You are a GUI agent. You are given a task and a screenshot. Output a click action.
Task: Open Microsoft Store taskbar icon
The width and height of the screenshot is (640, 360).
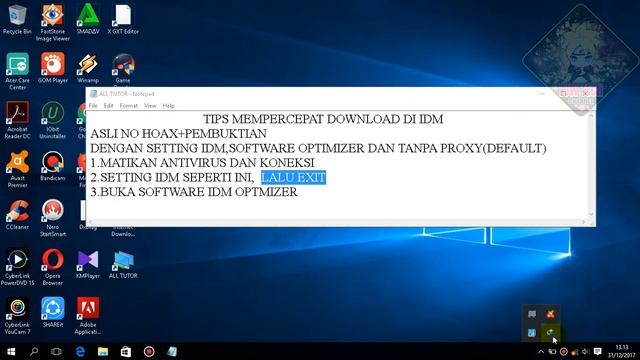[126, 351]
